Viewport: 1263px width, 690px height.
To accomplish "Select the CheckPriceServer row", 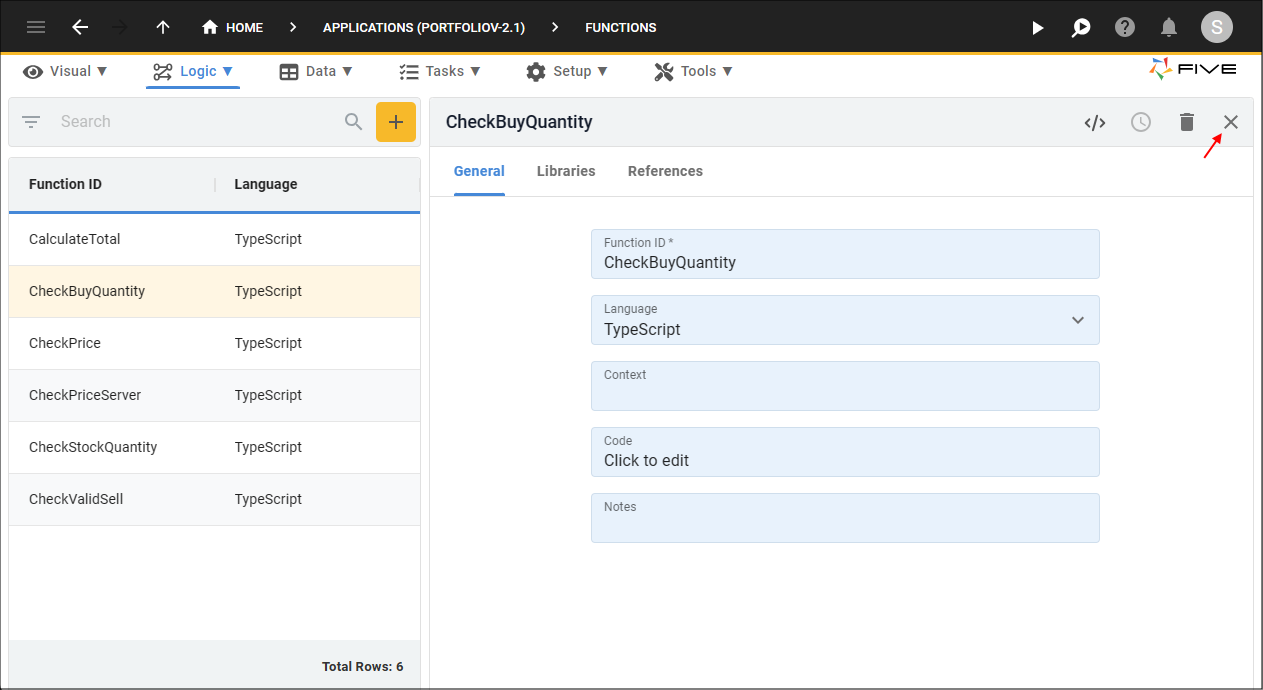I will 214,396.
